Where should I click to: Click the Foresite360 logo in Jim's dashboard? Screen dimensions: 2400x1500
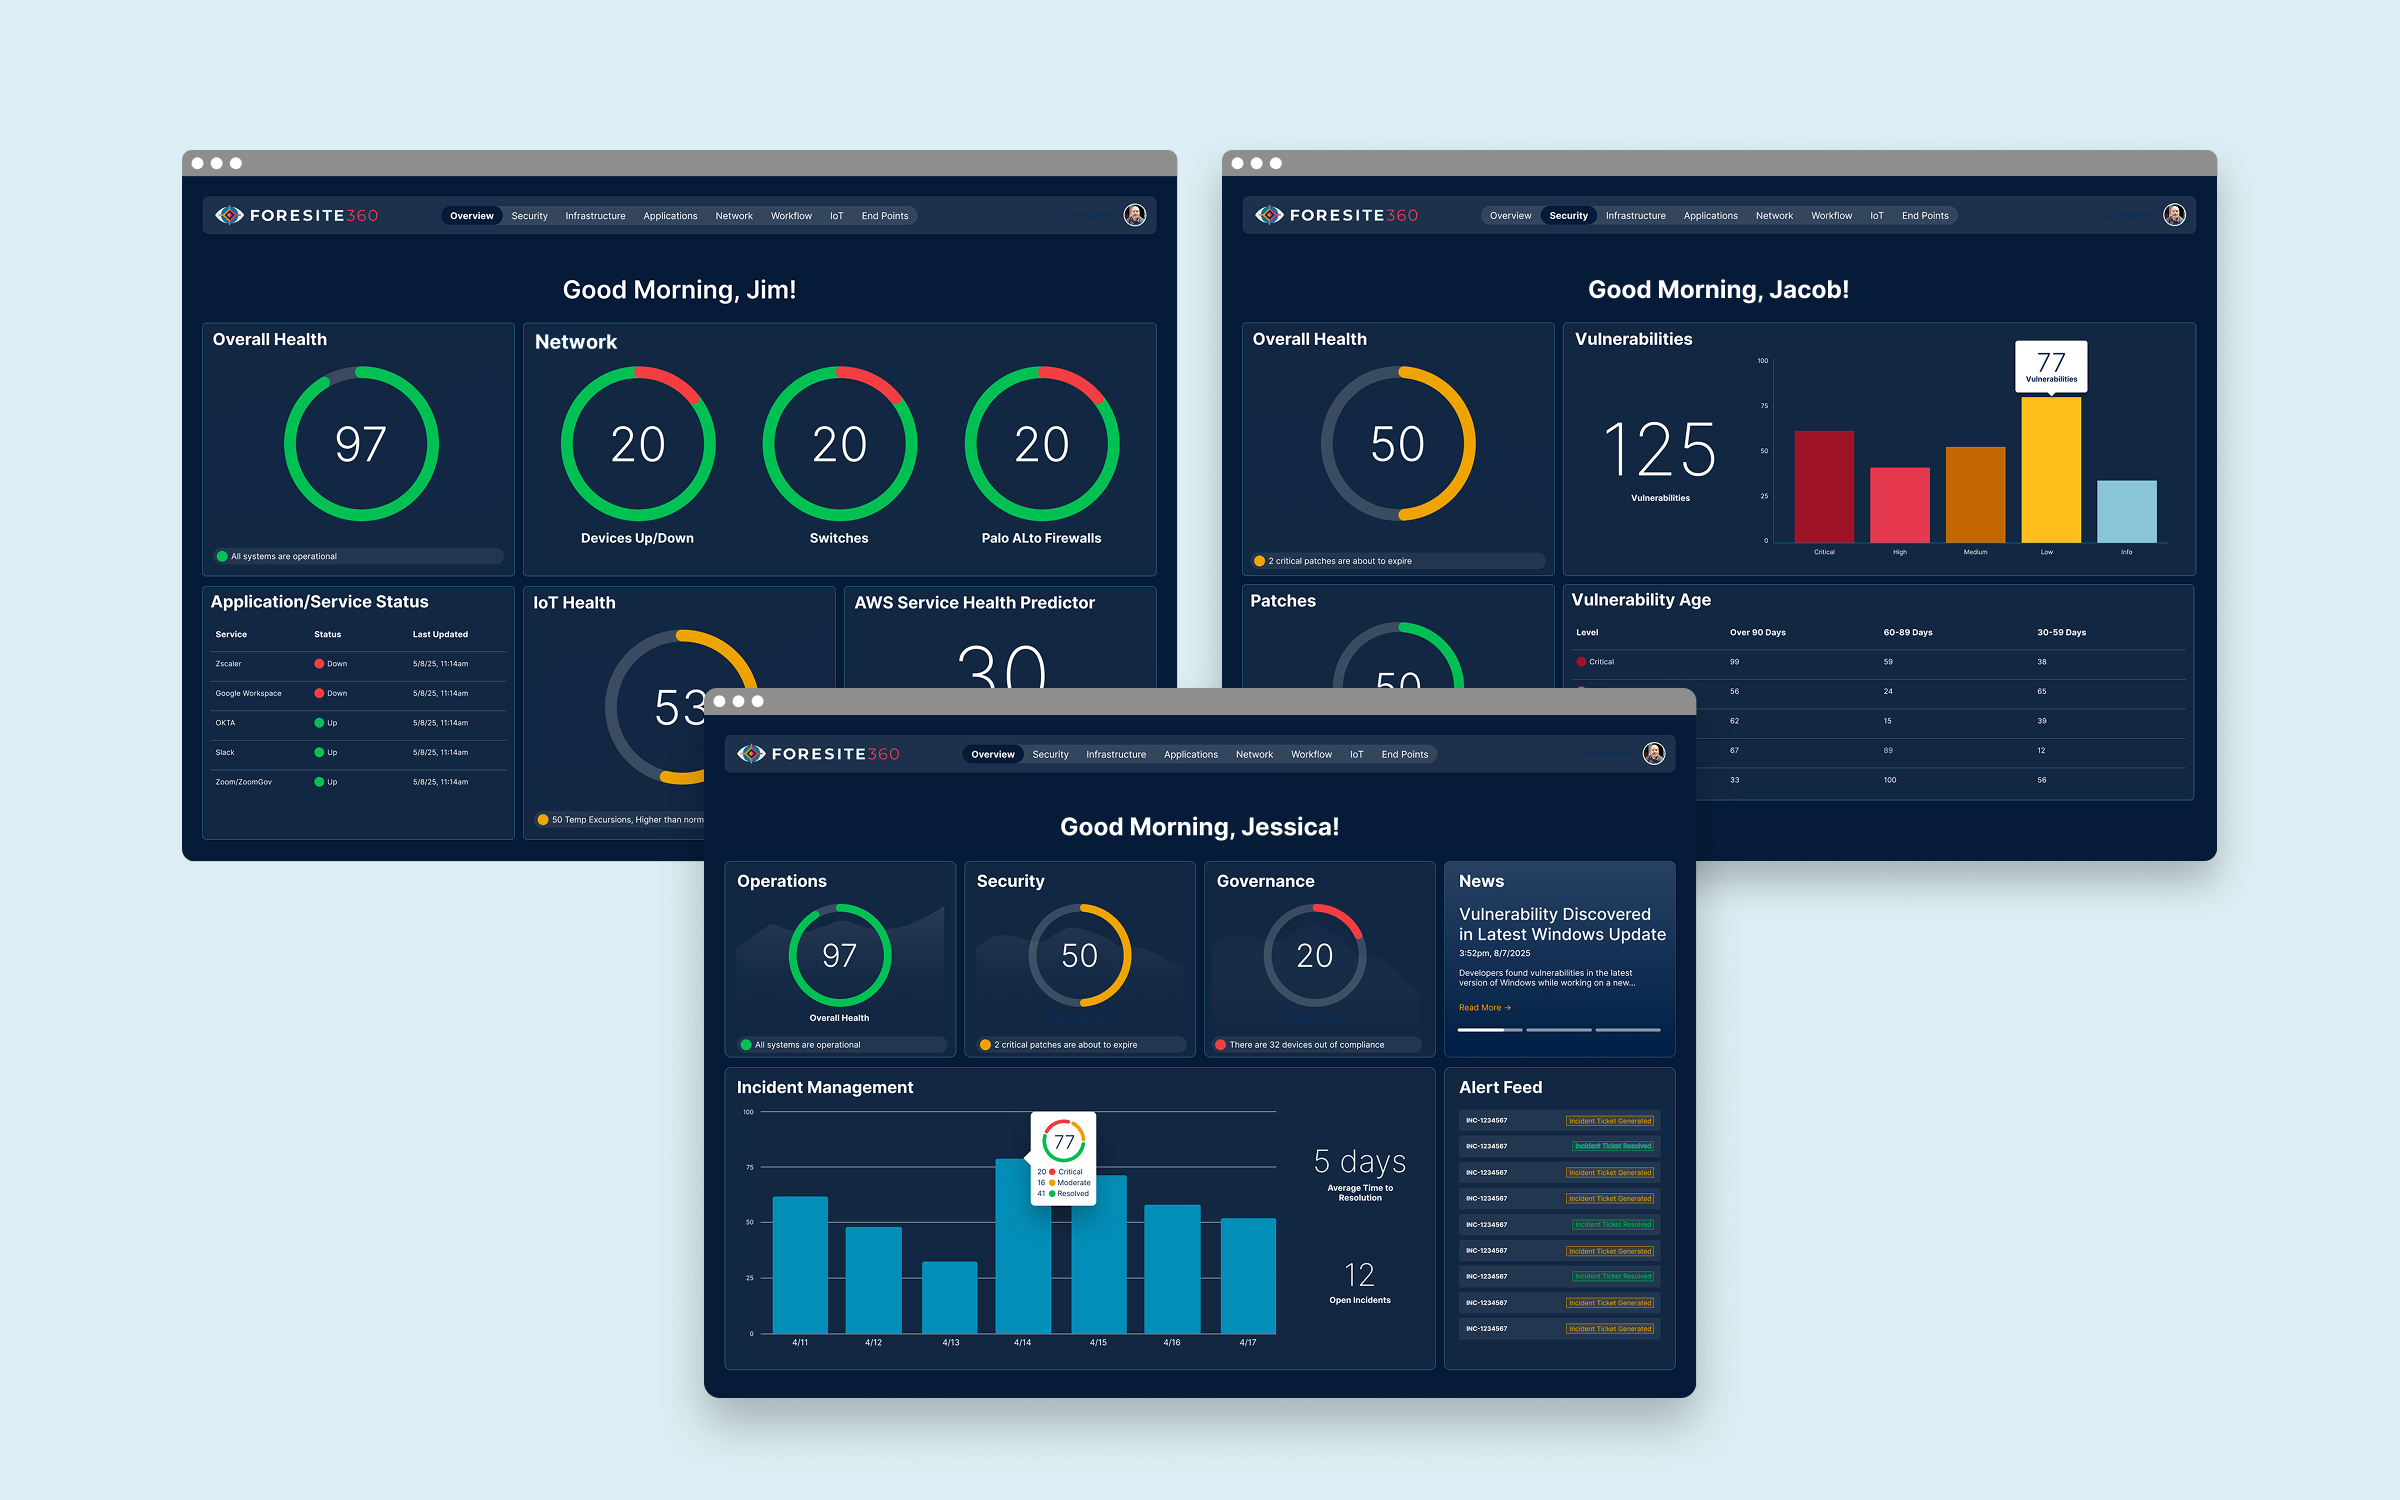coord(297,215)
